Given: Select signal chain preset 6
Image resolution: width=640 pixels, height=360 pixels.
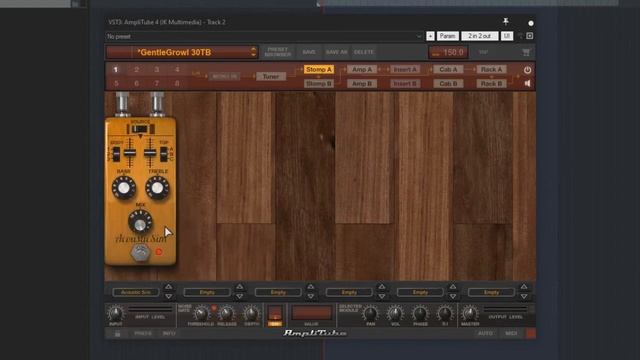Looking at the screenshot, I should click(x=136, y=83).
